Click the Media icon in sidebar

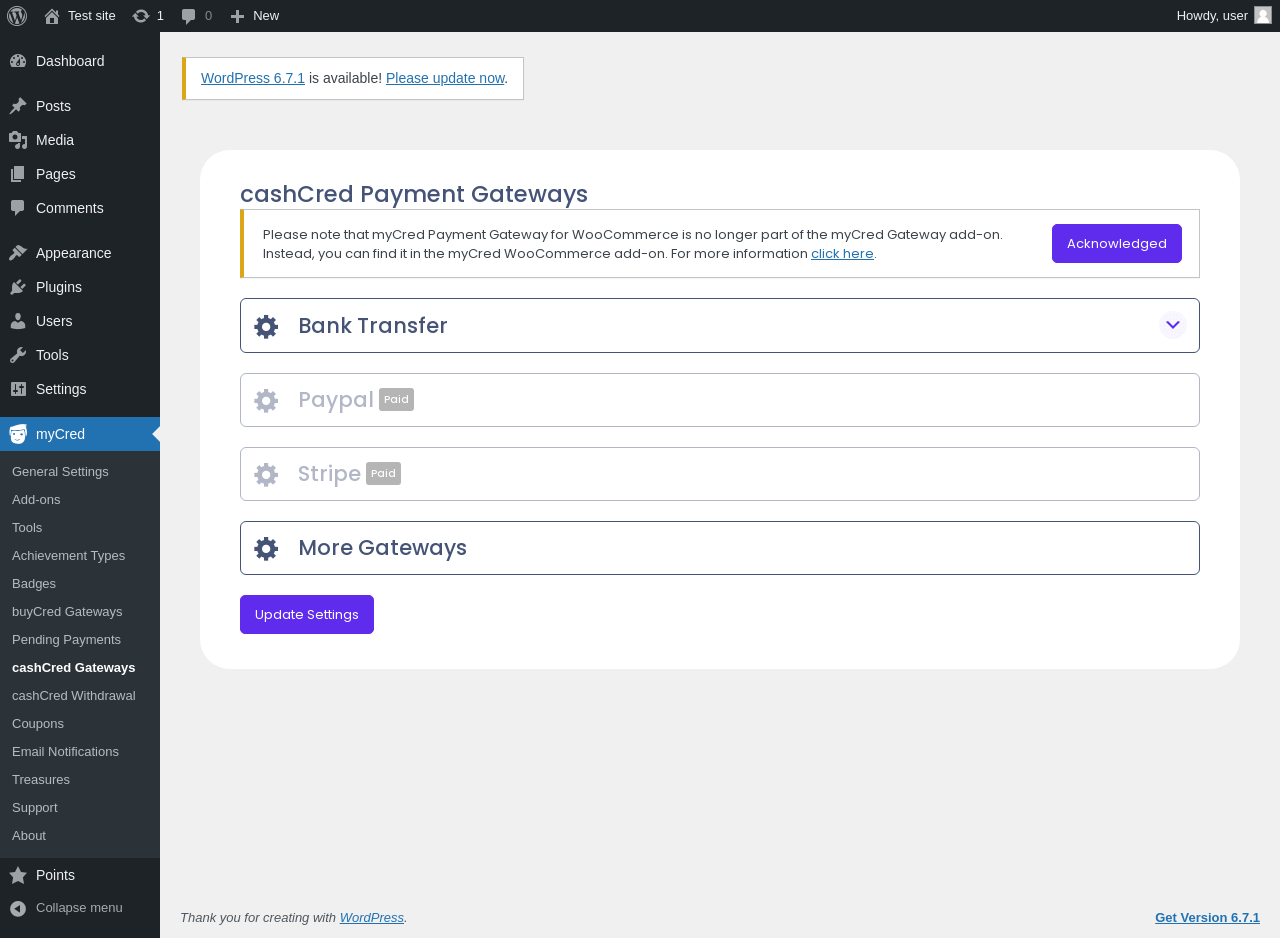click(18, 140)
